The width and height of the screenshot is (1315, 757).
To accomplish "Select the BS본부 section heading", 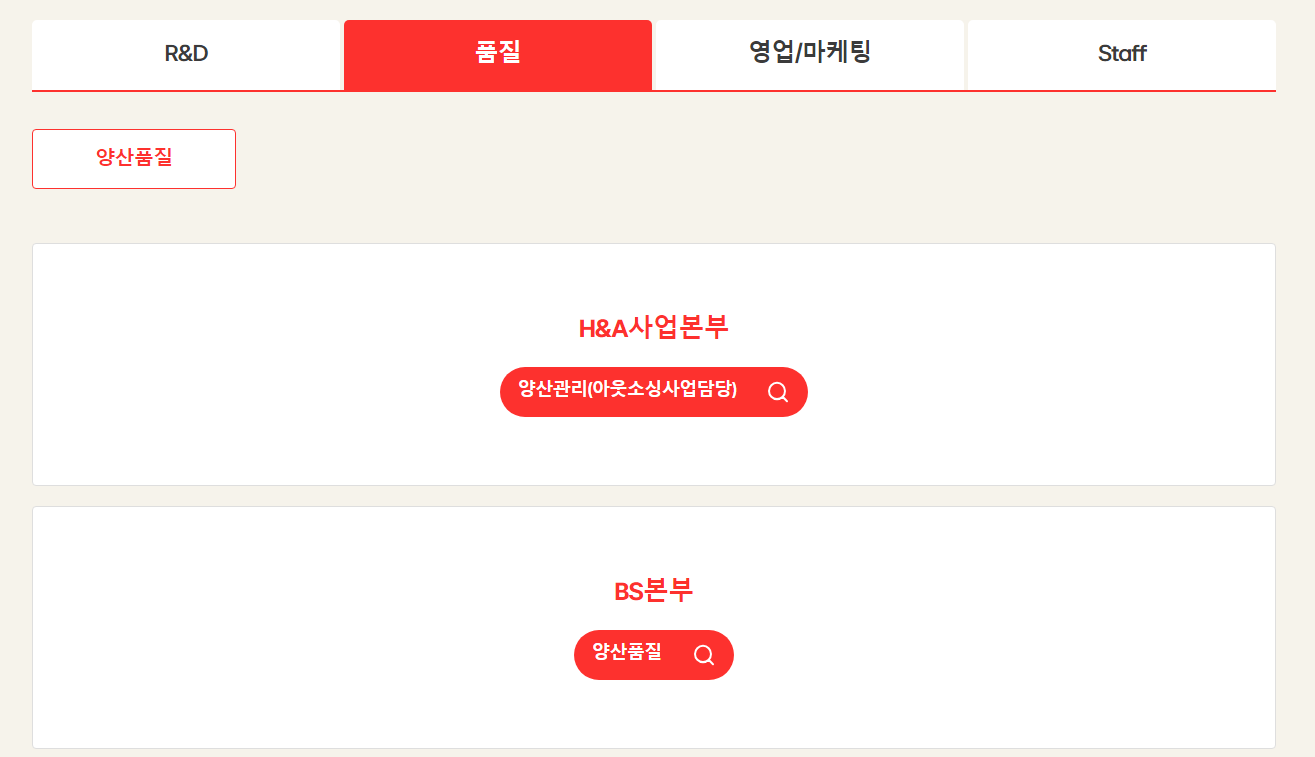I will click(653, 591).
